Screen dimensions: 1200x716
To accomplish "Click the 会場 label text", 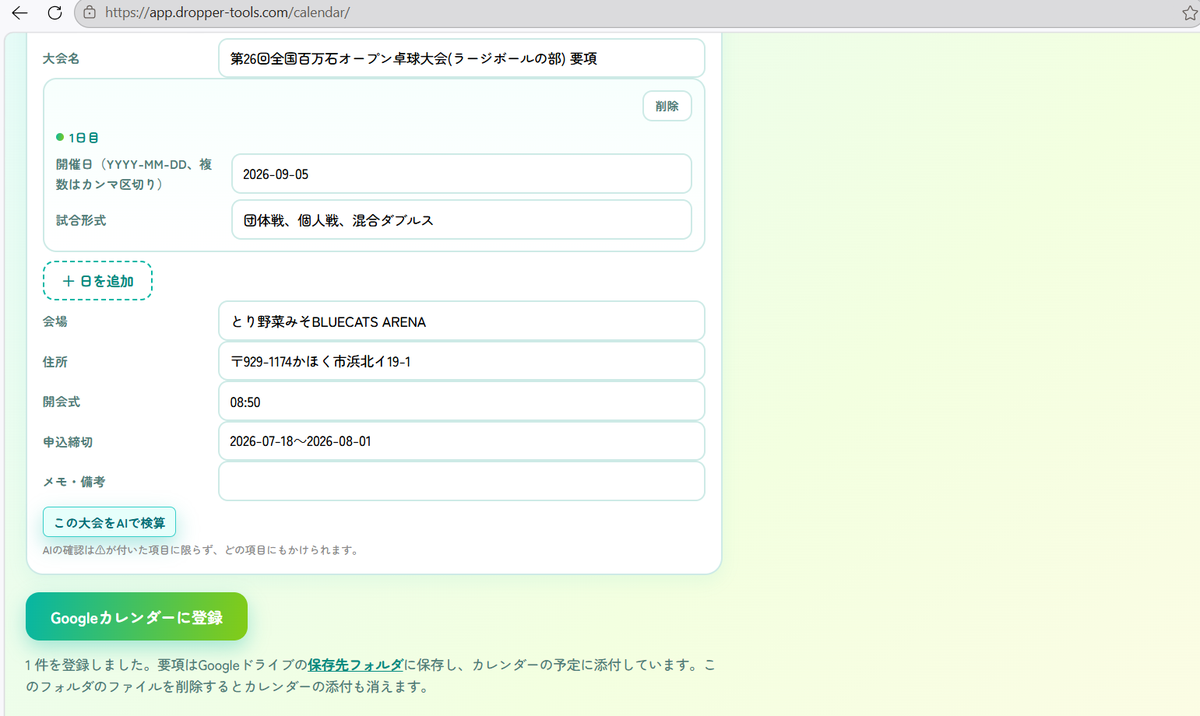I will pyautogui.click(x=55, y=321).
